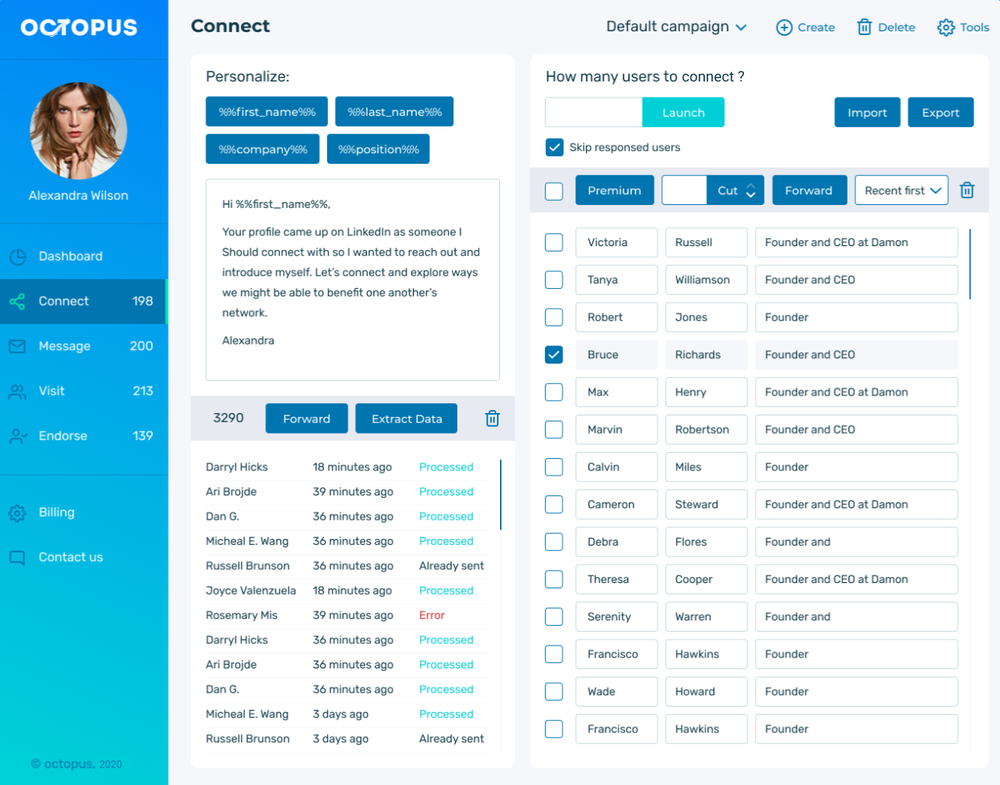Select the Connect menu item

[x=84, y=301]
